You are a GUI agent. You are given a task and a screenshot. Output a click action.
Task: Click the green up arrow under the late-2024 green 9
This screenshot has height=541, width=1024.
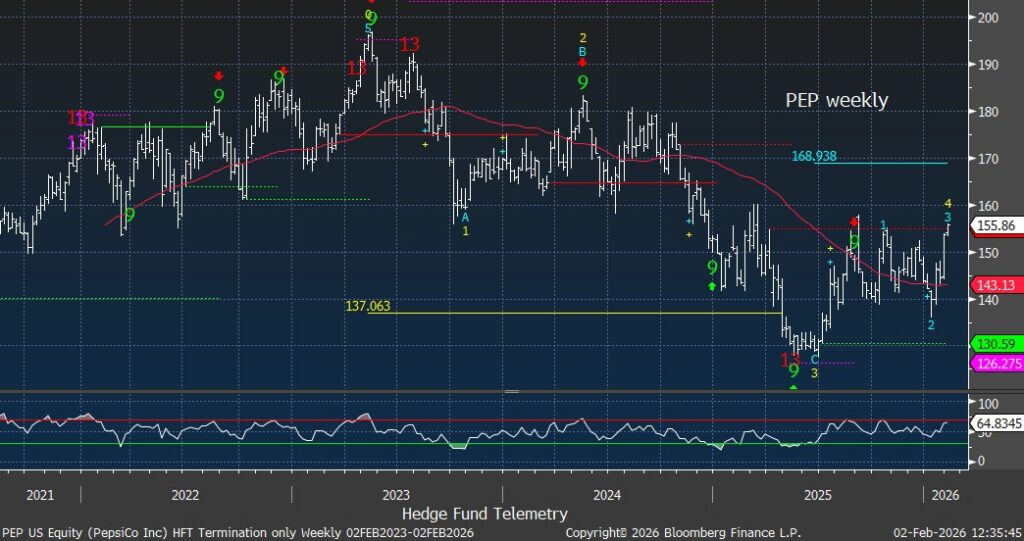pos(712,287)
